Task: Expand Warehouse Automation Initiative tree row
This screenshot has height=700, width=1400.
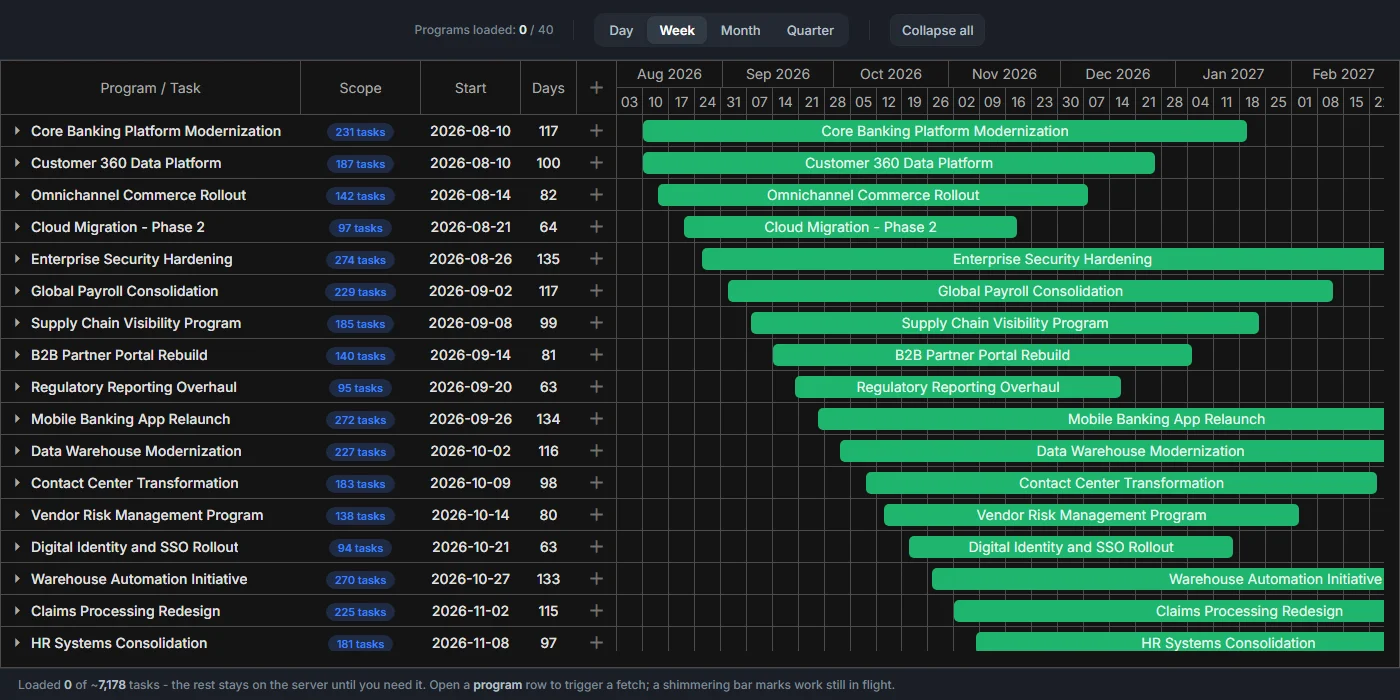Action: click(x=17, y=579)
